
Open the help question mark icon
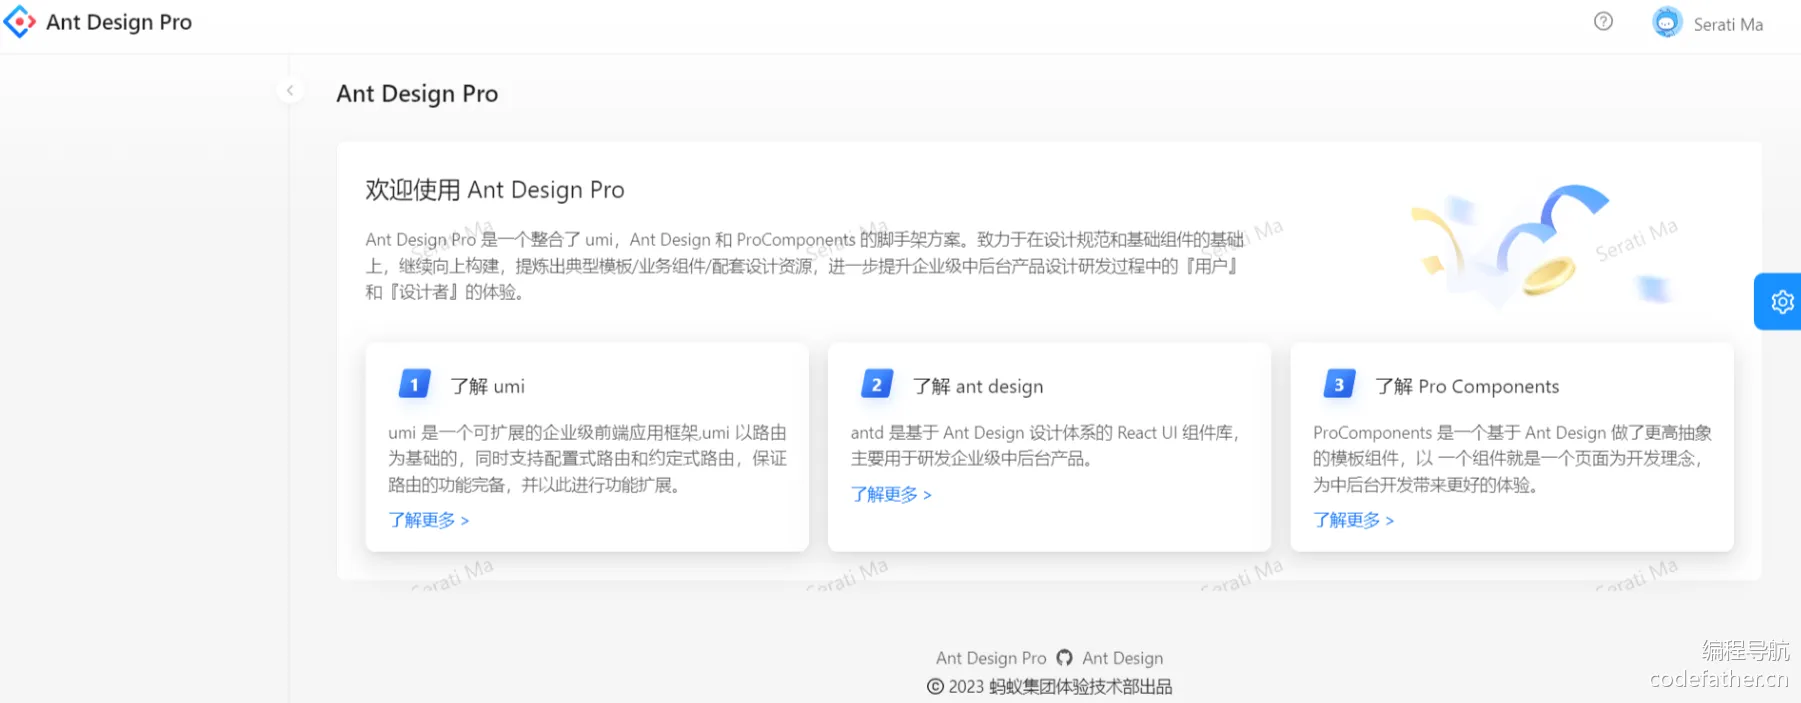pyautogui.click(x=1603, y=21)
